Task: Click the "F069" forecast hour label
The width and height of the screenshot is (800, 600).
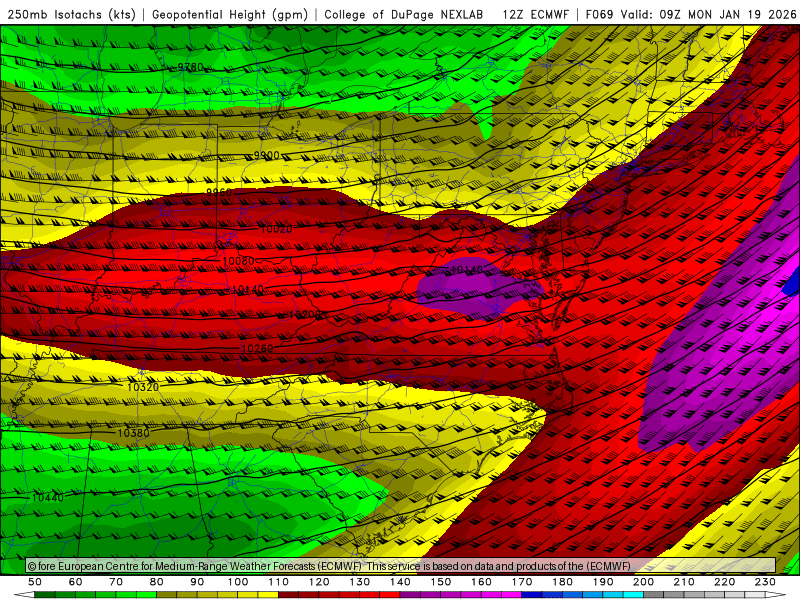Action: pyautogui.click(x=599, y=15)
